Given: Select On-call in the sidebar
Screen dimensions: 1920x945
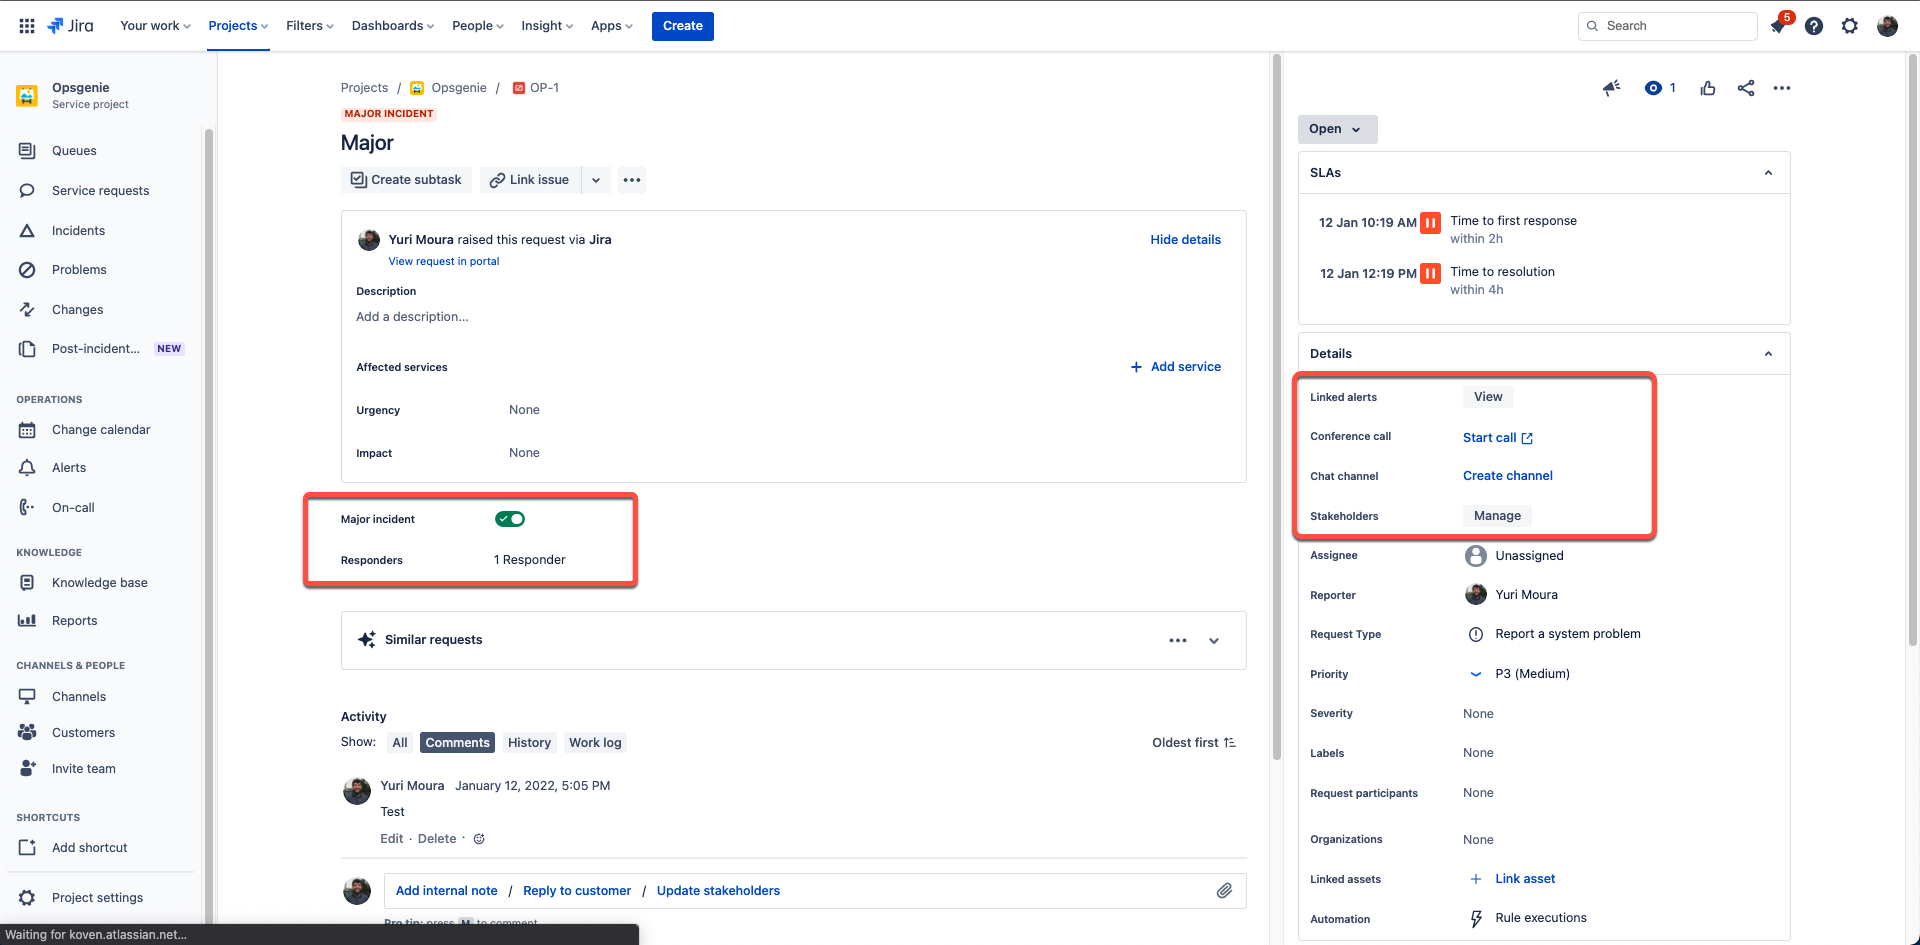Looking at the screenshot, I should pyautogui.click(x=71, y=507).
